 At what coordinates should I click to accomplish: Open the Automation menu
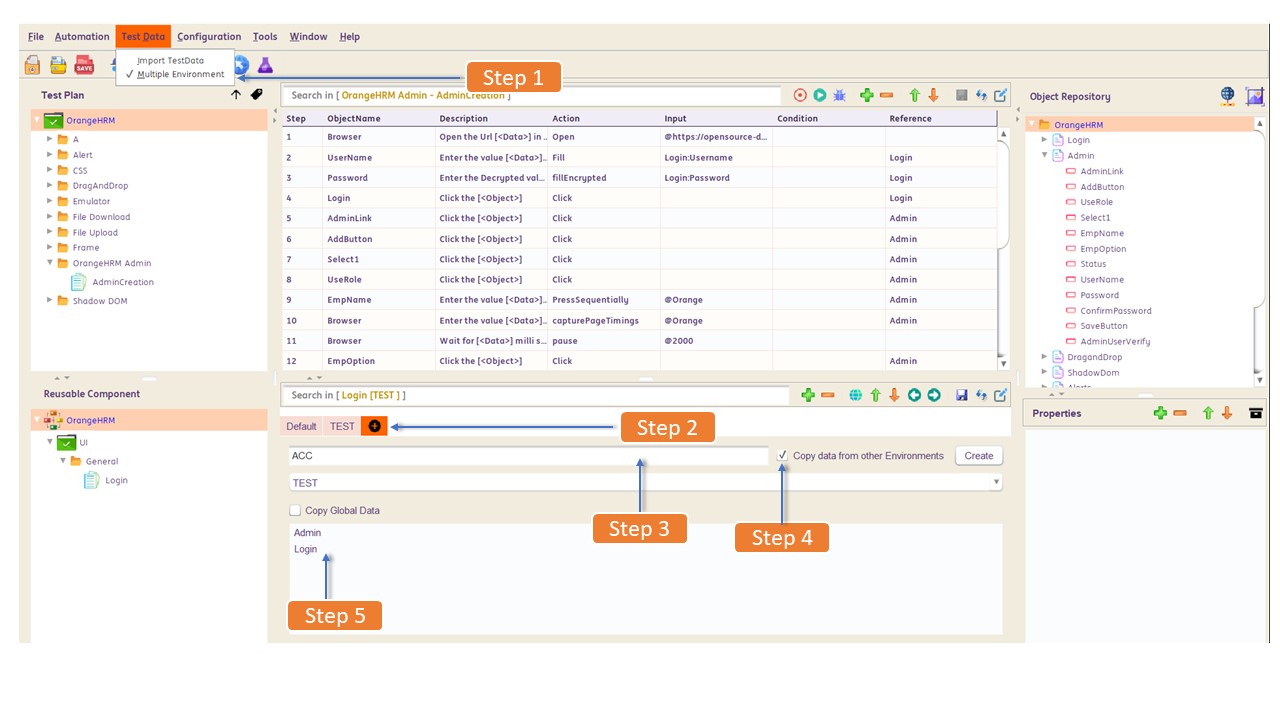point(82,36)
